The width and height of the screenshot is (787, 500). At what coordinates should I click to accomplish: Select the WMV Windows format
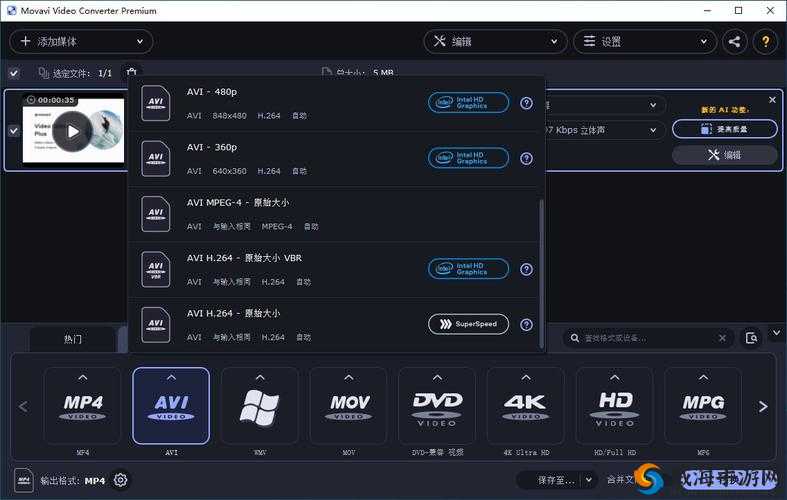(x=259, y=406)
